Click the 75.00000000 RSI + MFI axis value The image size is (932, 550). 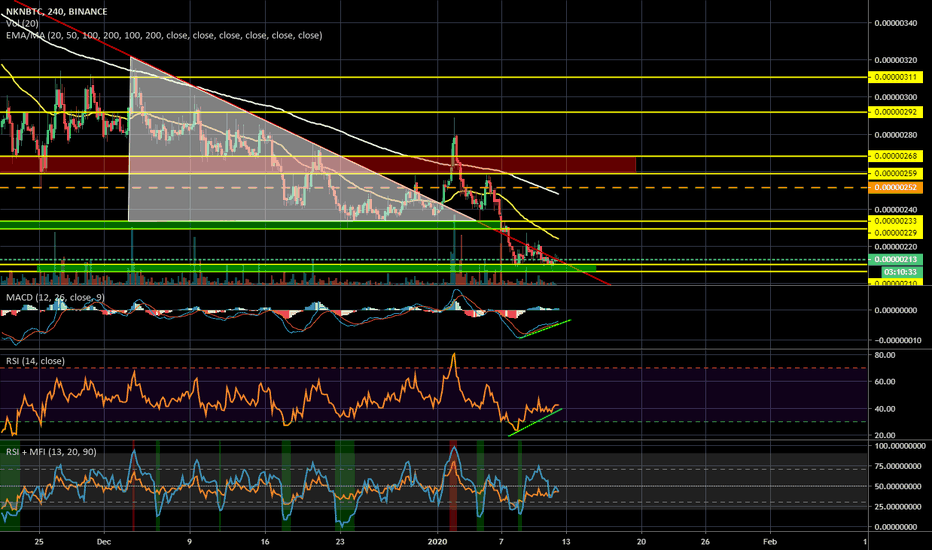(x=899, y=466)
